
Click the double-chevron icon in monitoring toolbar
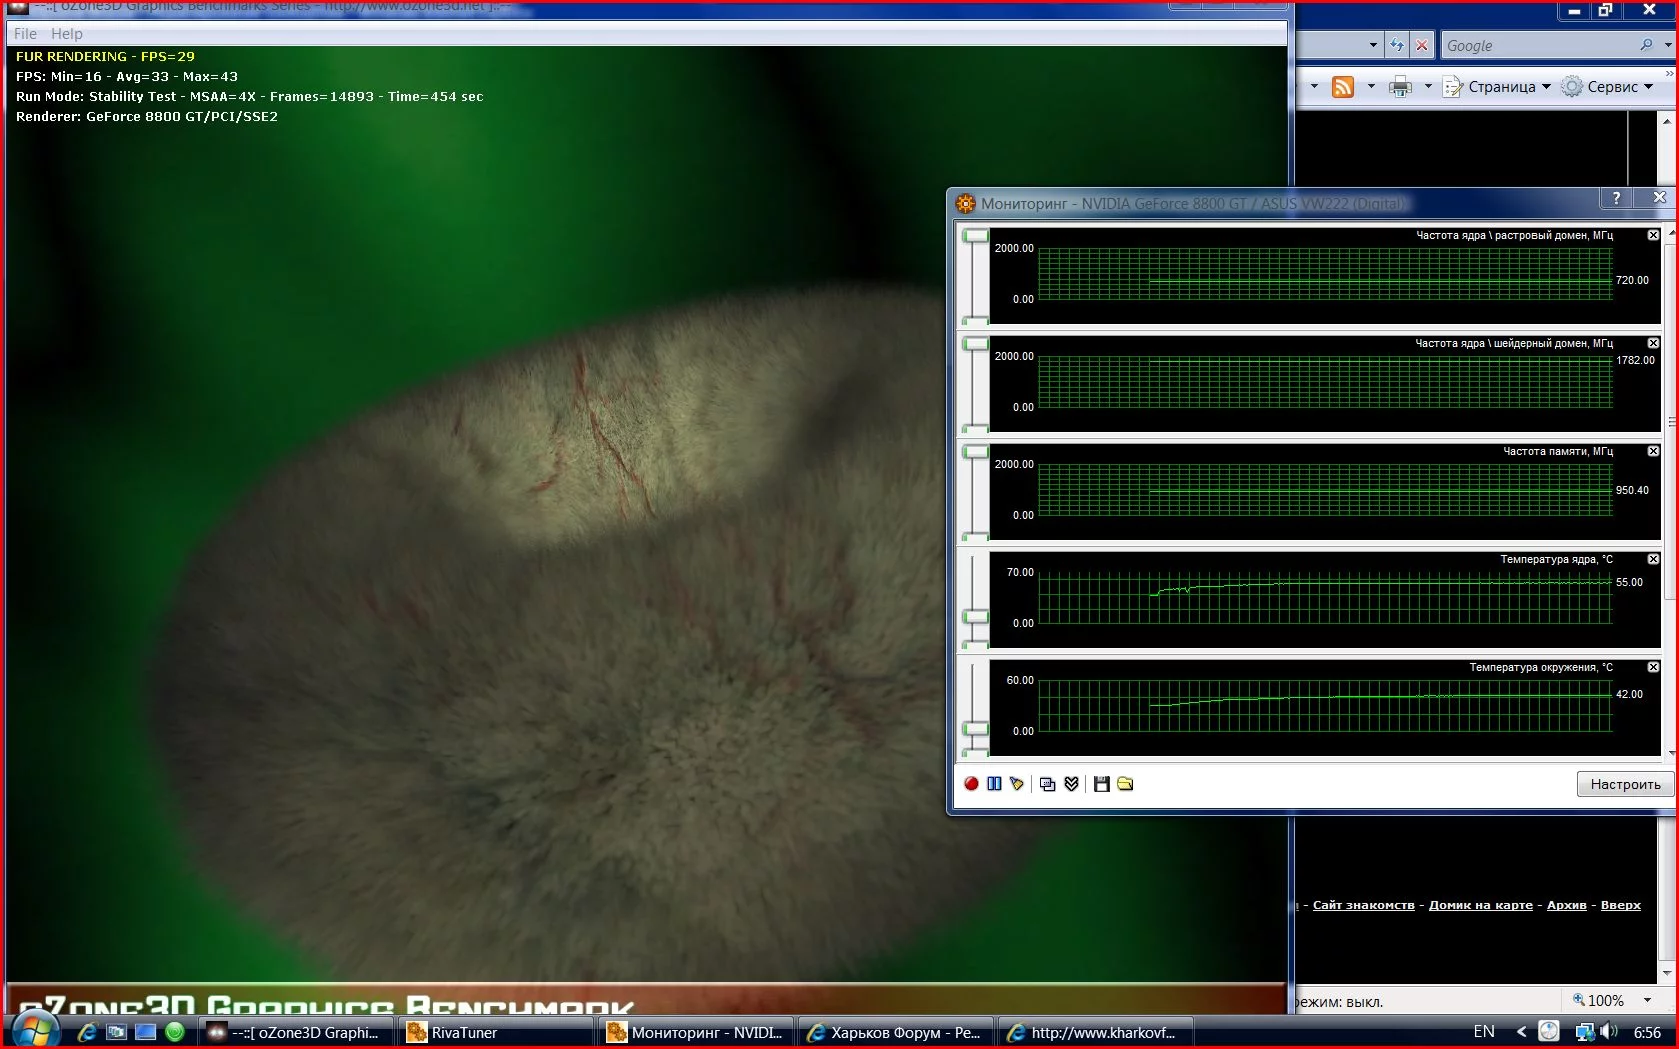pyautogui.click(x=1071, y=784)
